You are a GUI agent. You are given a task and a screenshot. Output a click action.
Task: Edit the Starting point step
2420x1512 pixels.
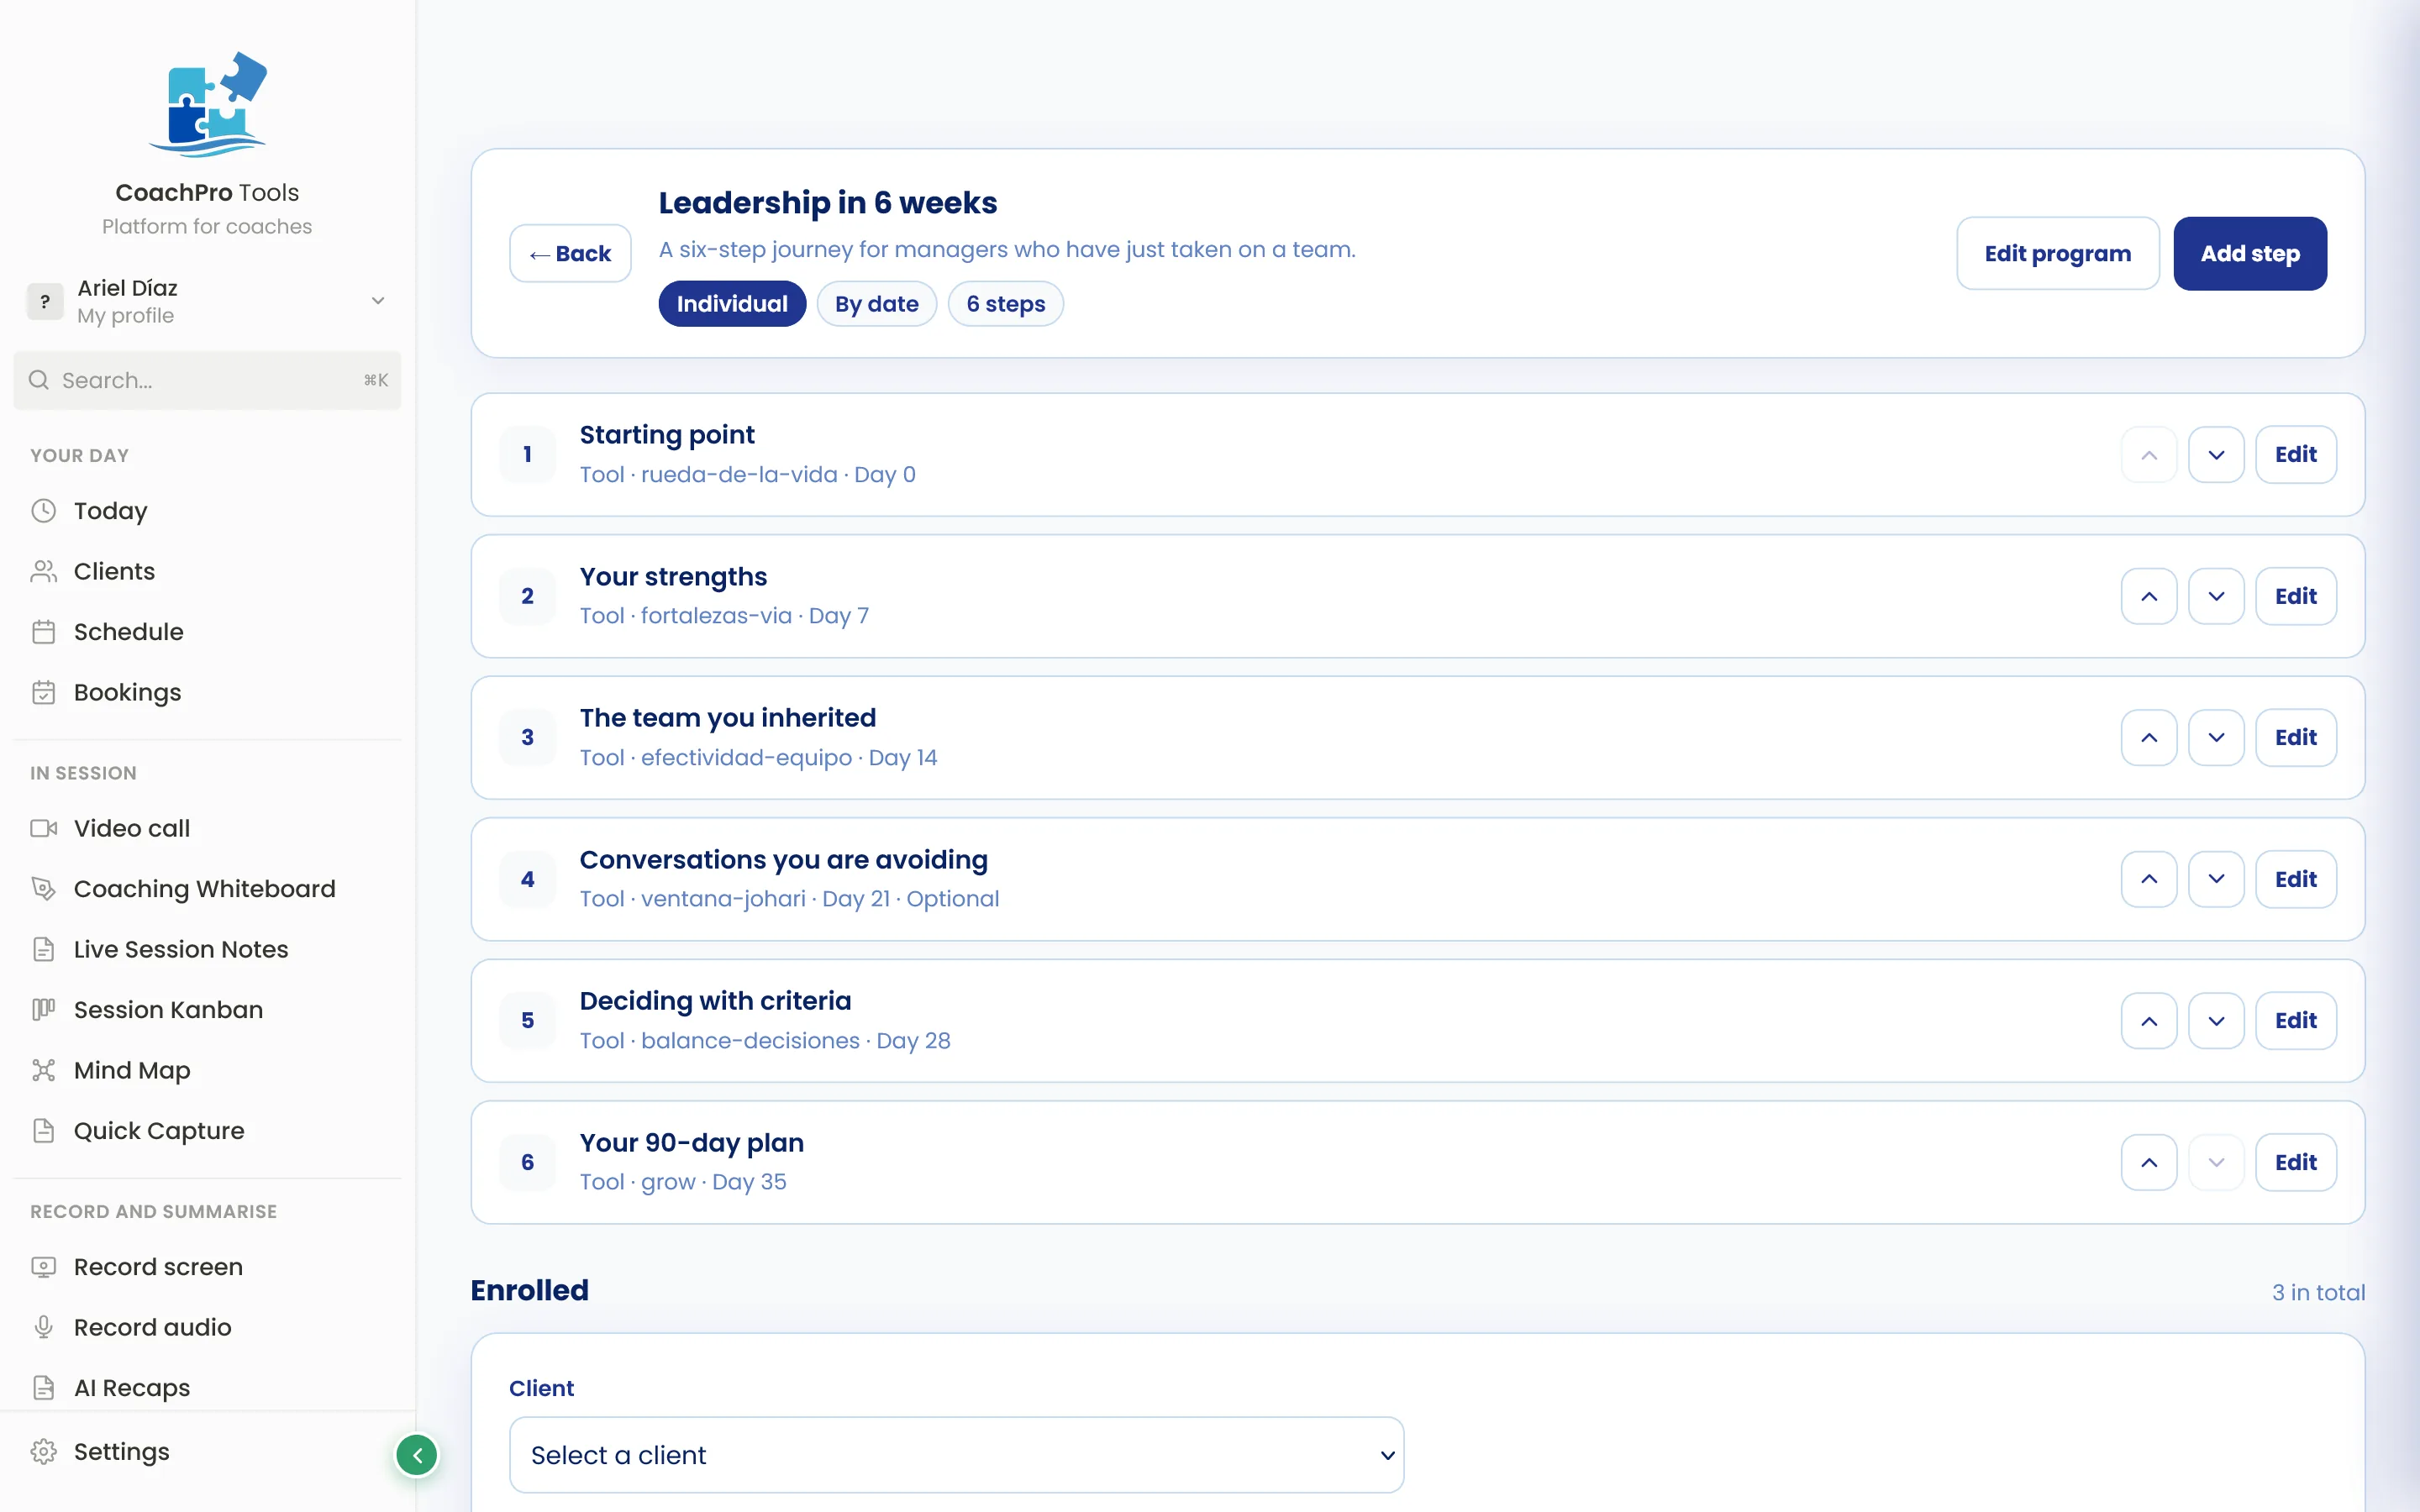2296,455
